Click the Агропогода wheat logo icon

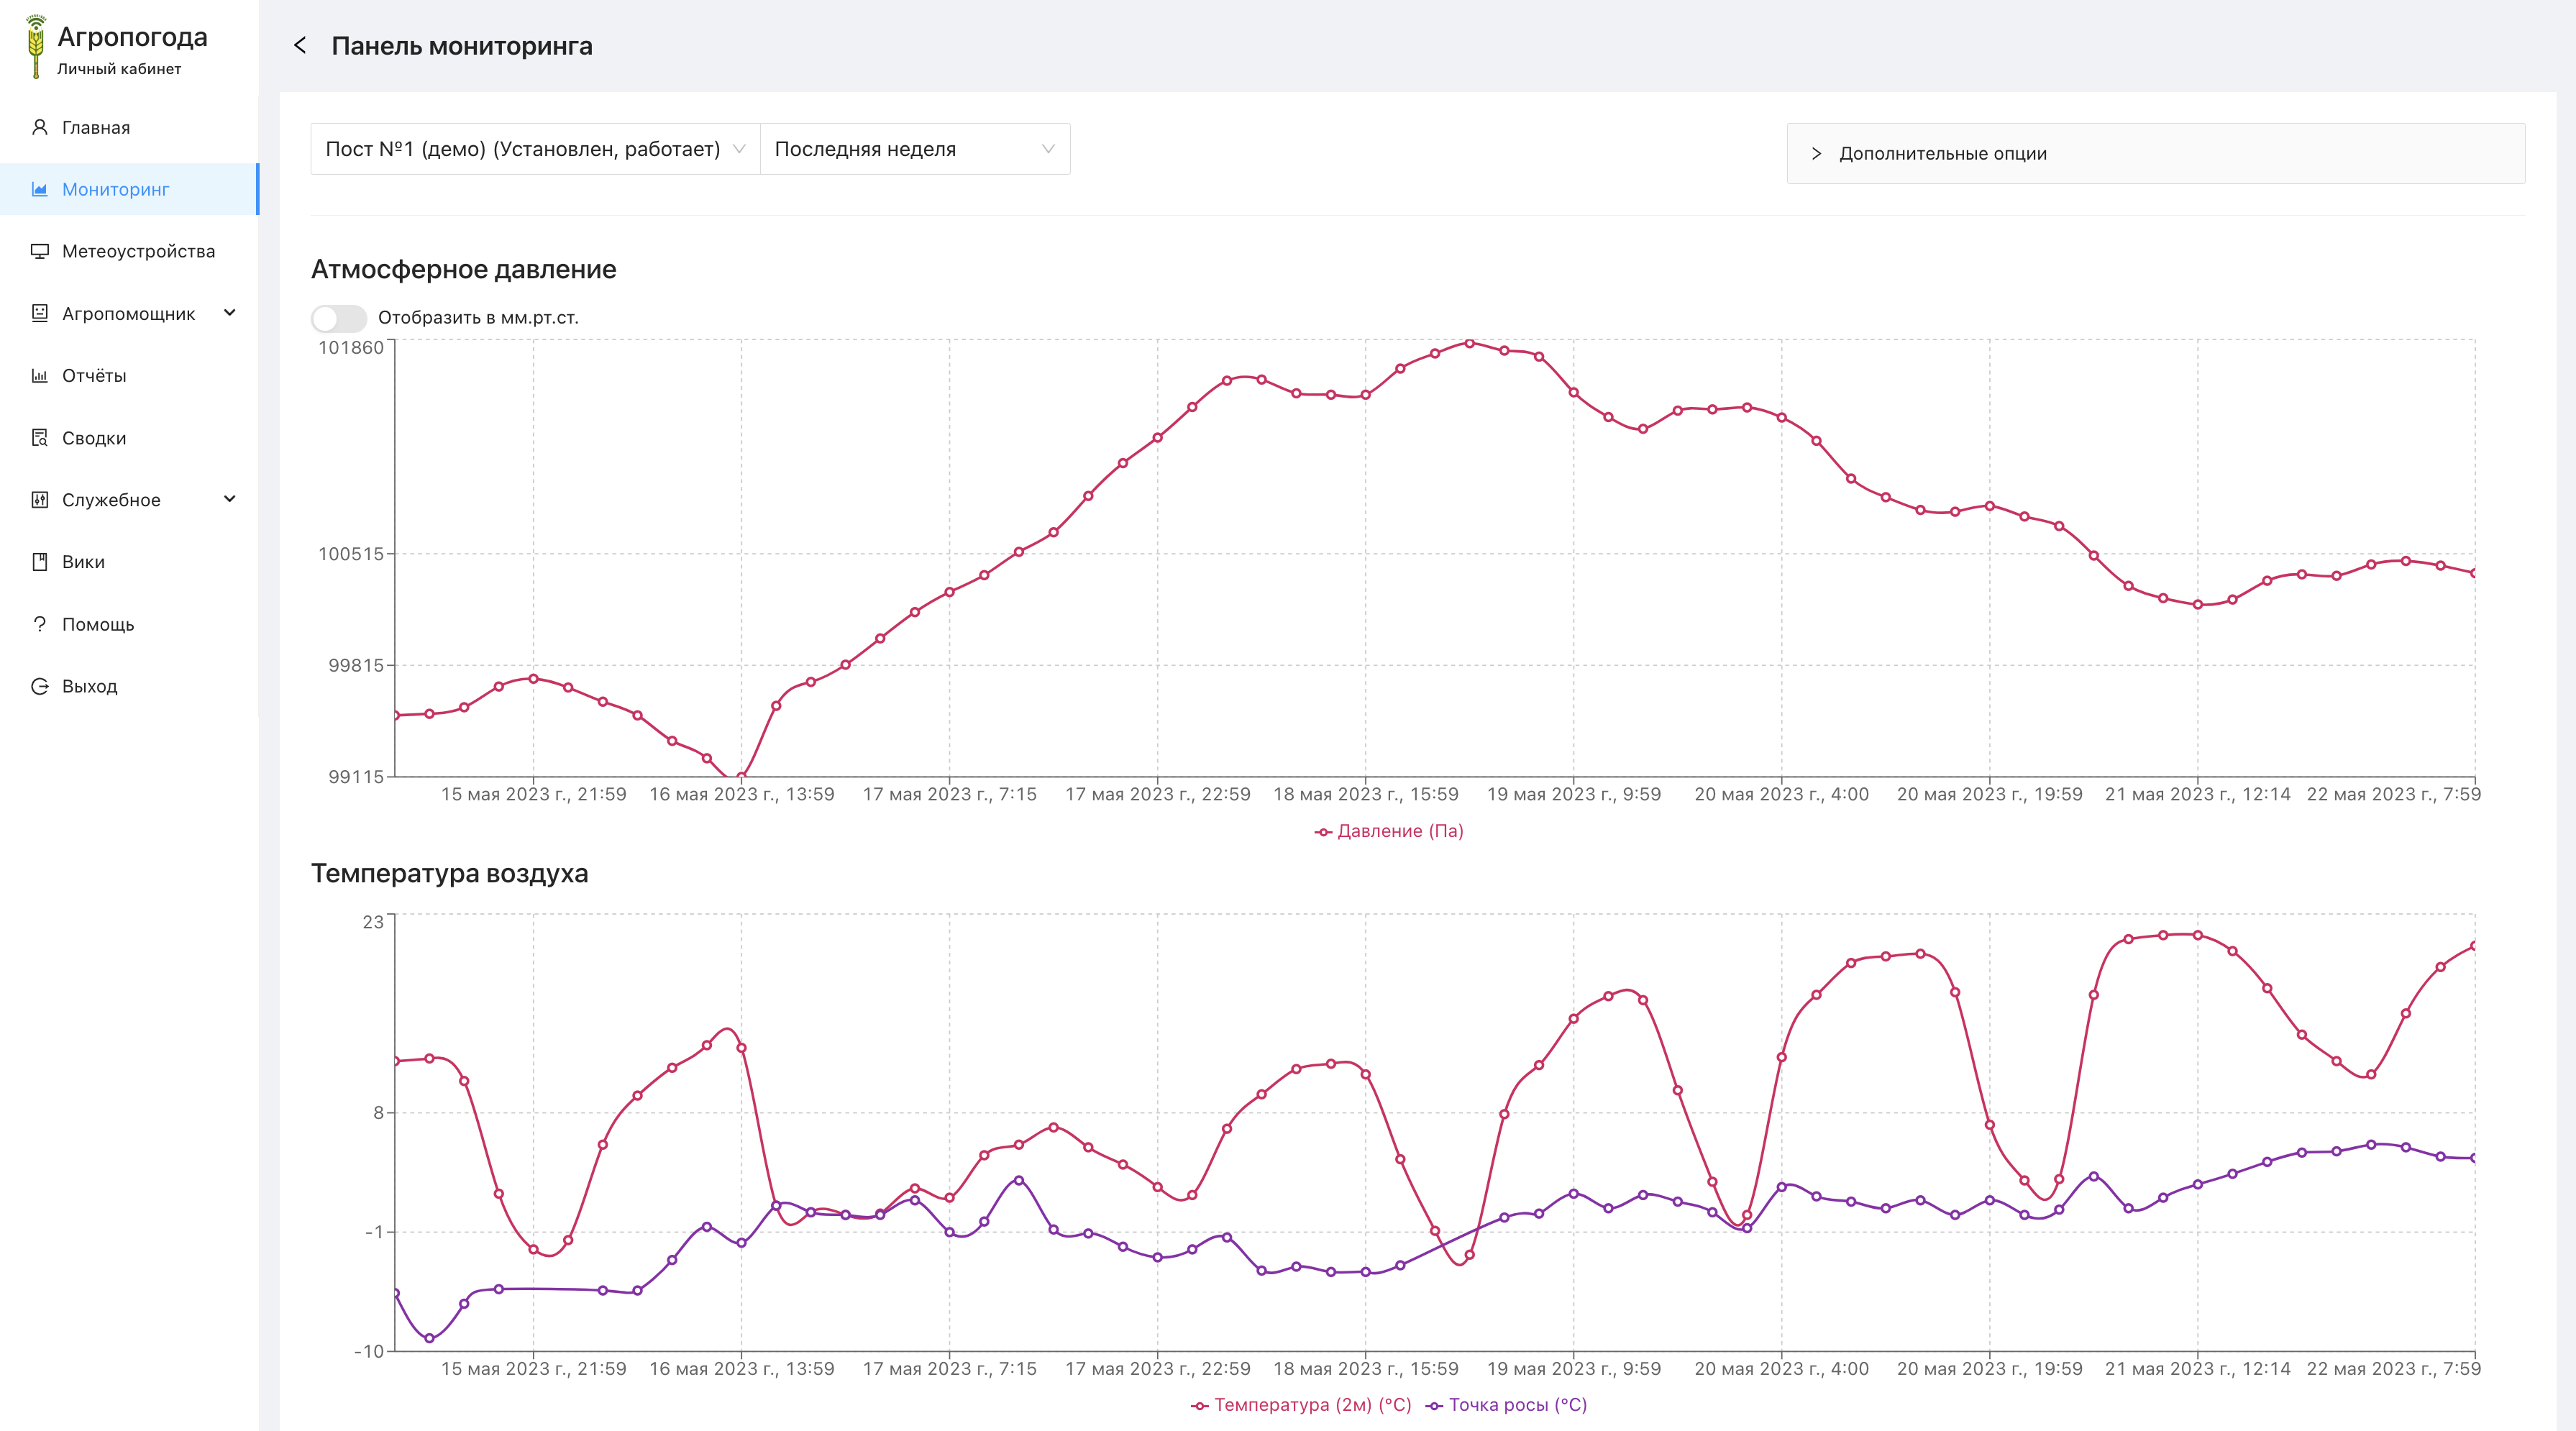36,47
